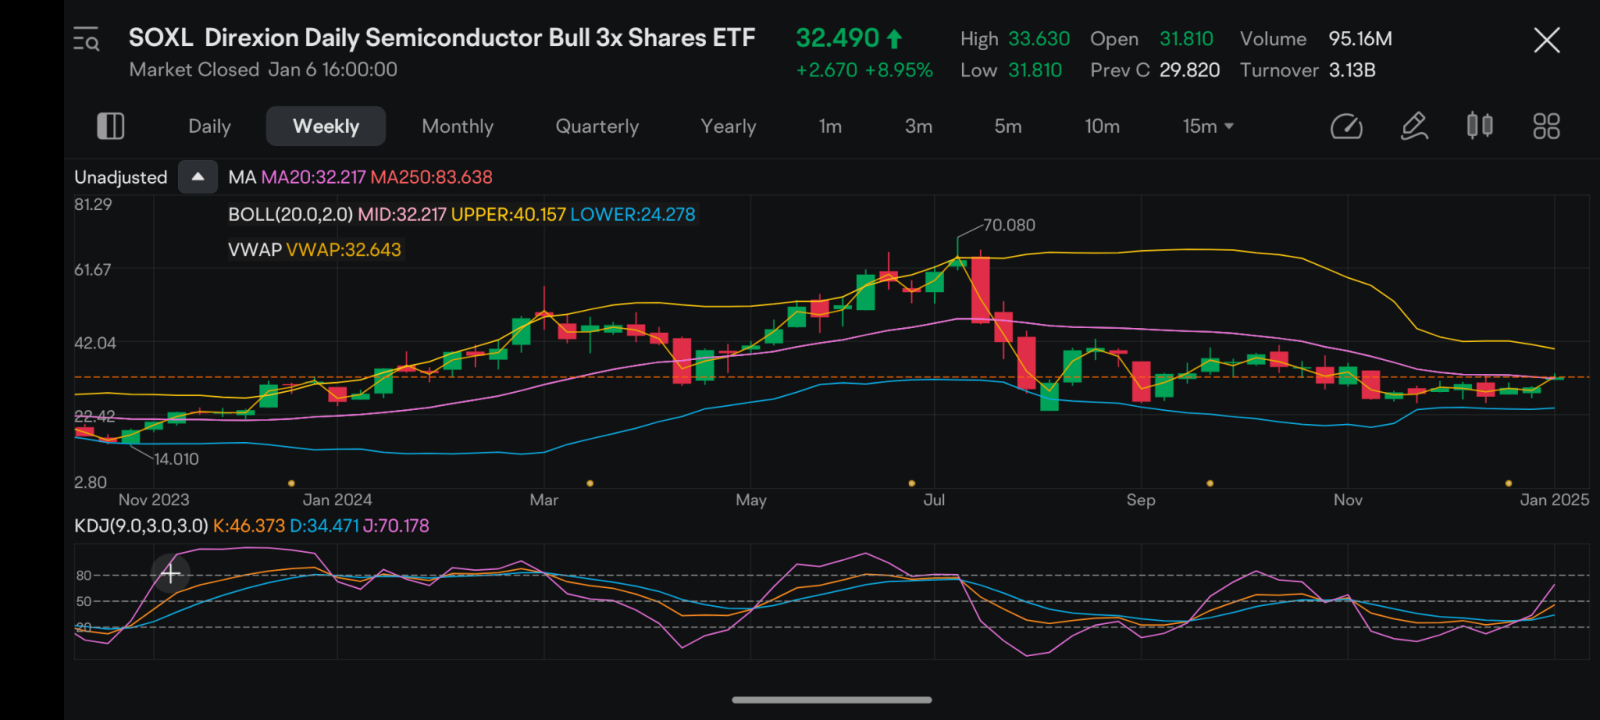The image size is (1600, 720).
Task: Click the Market Closed status text
Action: (194, 70)
